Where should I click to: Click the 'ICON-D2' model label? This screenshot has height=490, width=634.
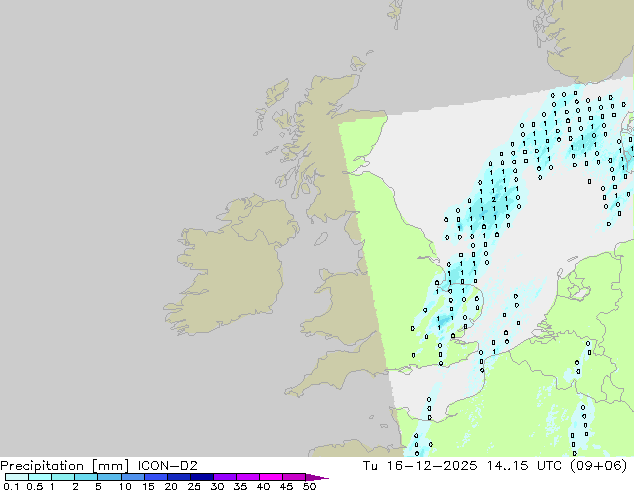click(x=168, y=466)
